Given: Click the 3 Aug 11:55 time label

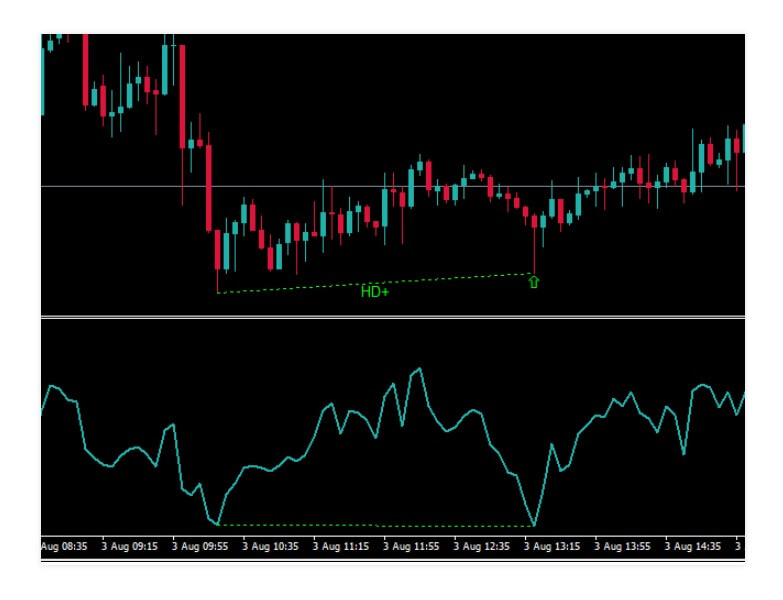Looking at the screenshot, I should point(411,546).
